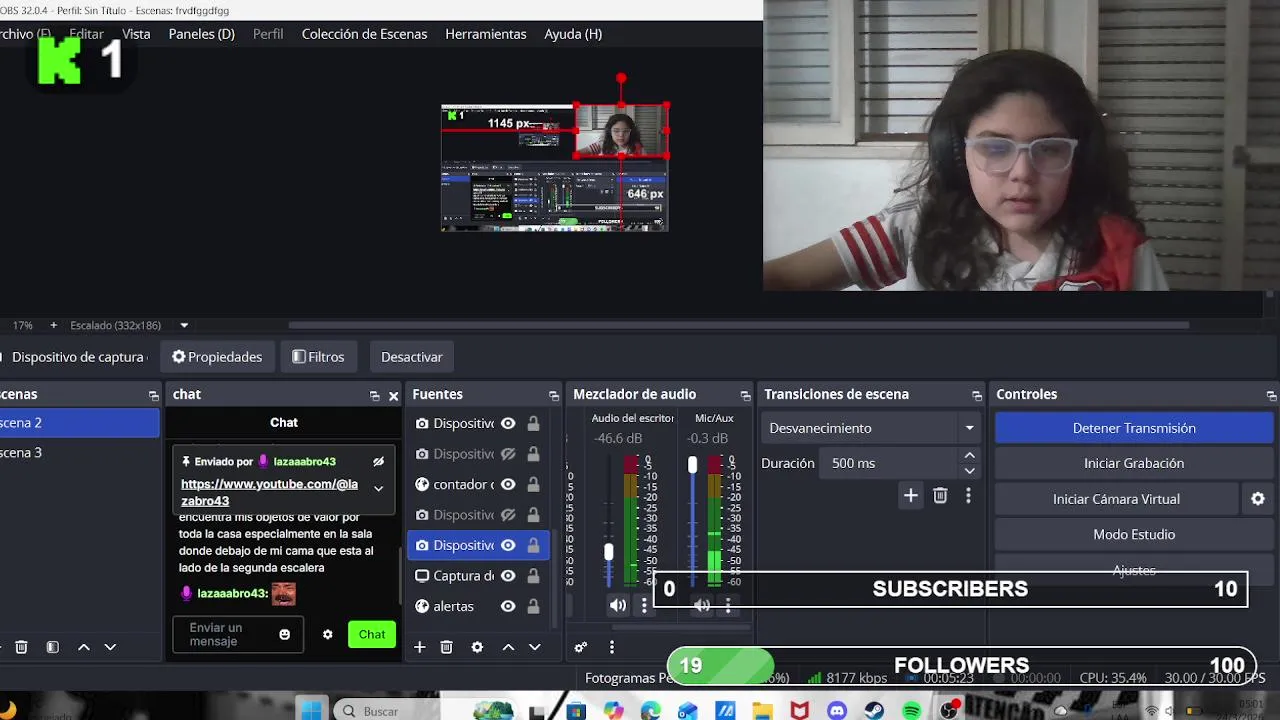Toggle visibility of alertas source
This screenshot has height=720, width=1280.
pyautogui.click(x=508, y=606)
